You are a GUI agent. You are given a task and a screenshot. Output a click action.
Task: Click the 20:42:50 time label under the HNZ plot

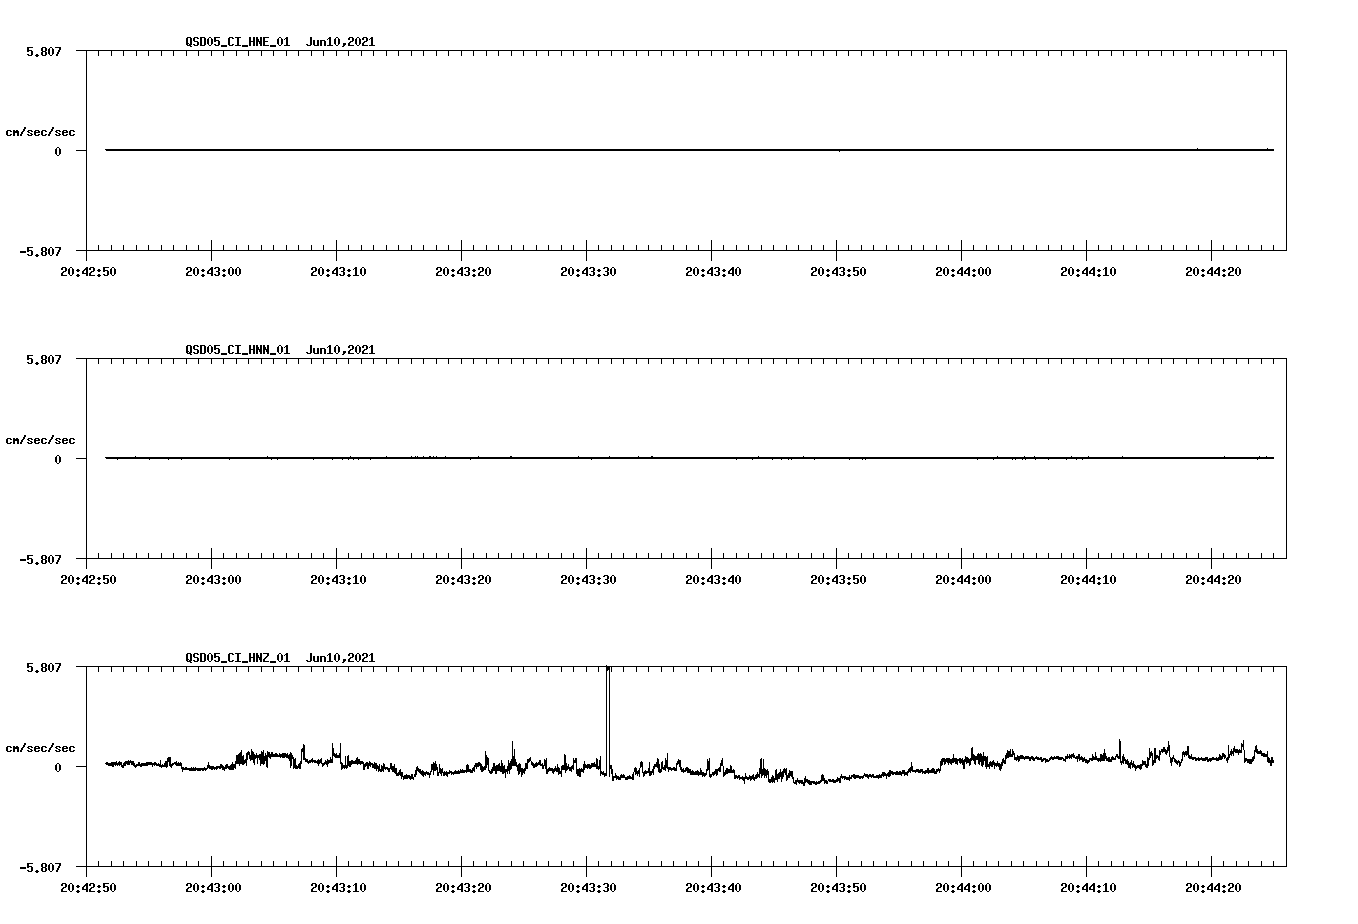point(88,887)
